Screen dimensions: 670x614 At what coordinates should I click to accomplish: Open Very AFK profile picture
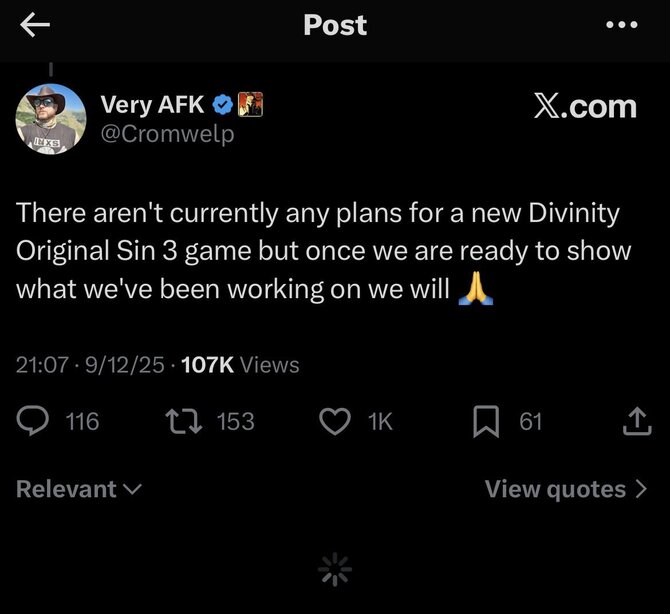pyautogui.click(x=50, y=120)
